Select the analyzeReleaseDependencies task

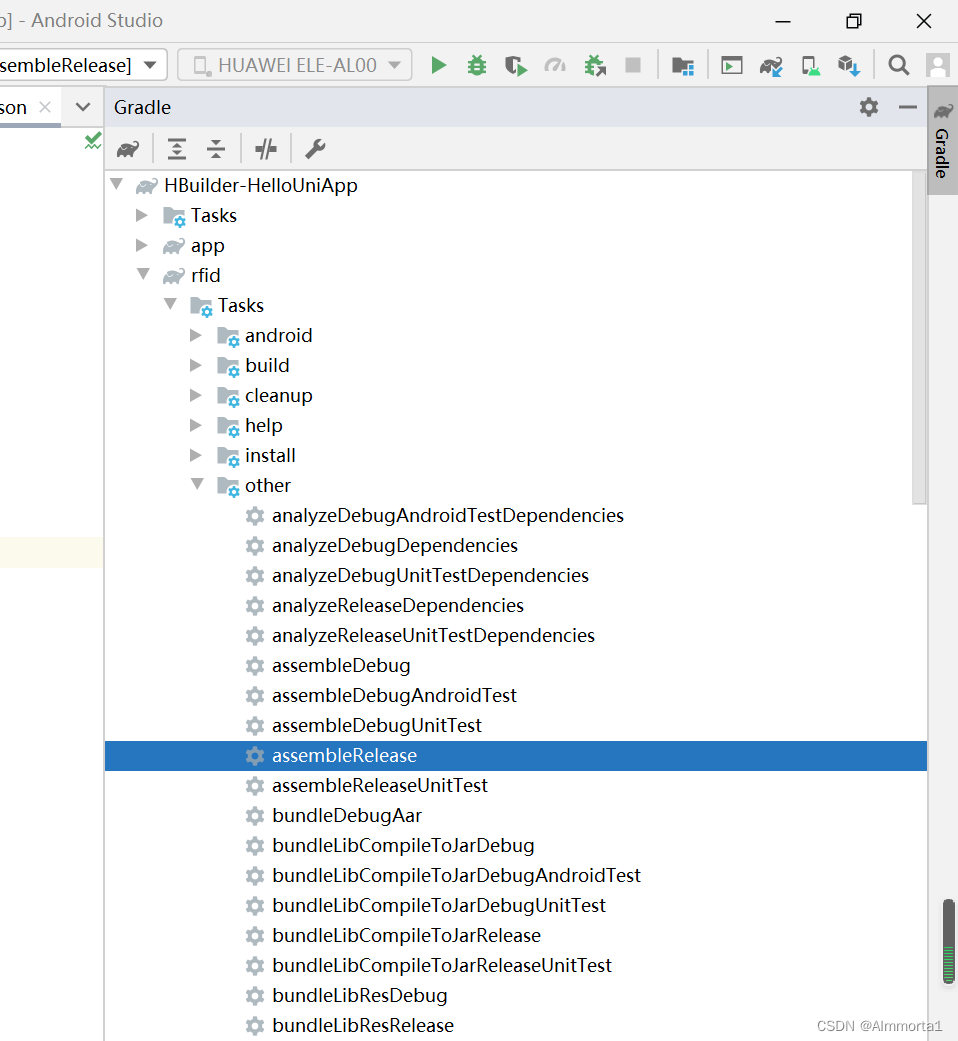(398, 605)
